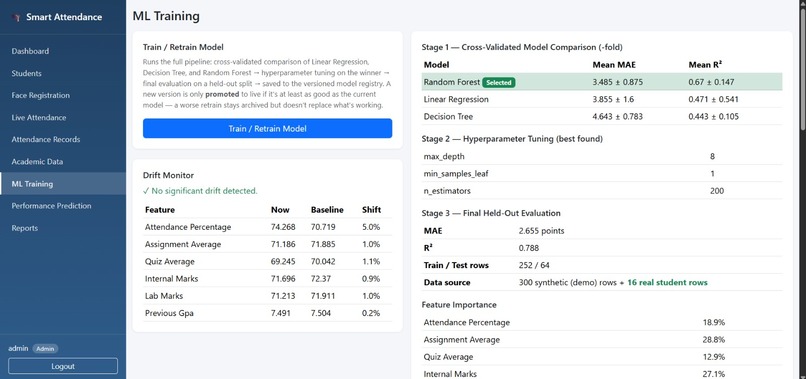This screenshot has width=806, height=379.
Task: Click the 16 real student rows text
Action: pyautogui.click(x=667, y=282)
